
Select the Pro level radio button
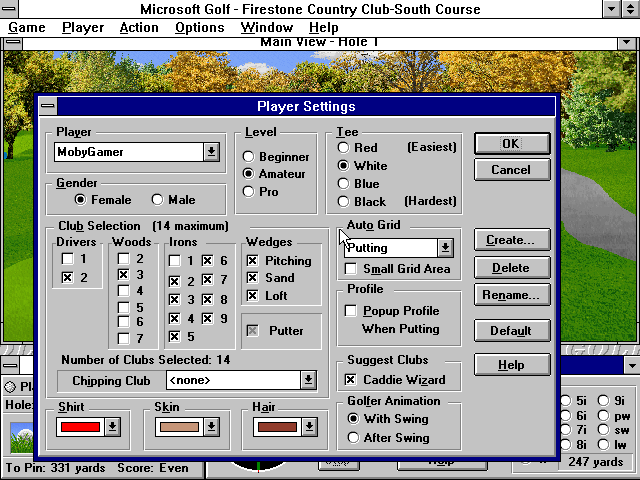click(x=249, y=192)
